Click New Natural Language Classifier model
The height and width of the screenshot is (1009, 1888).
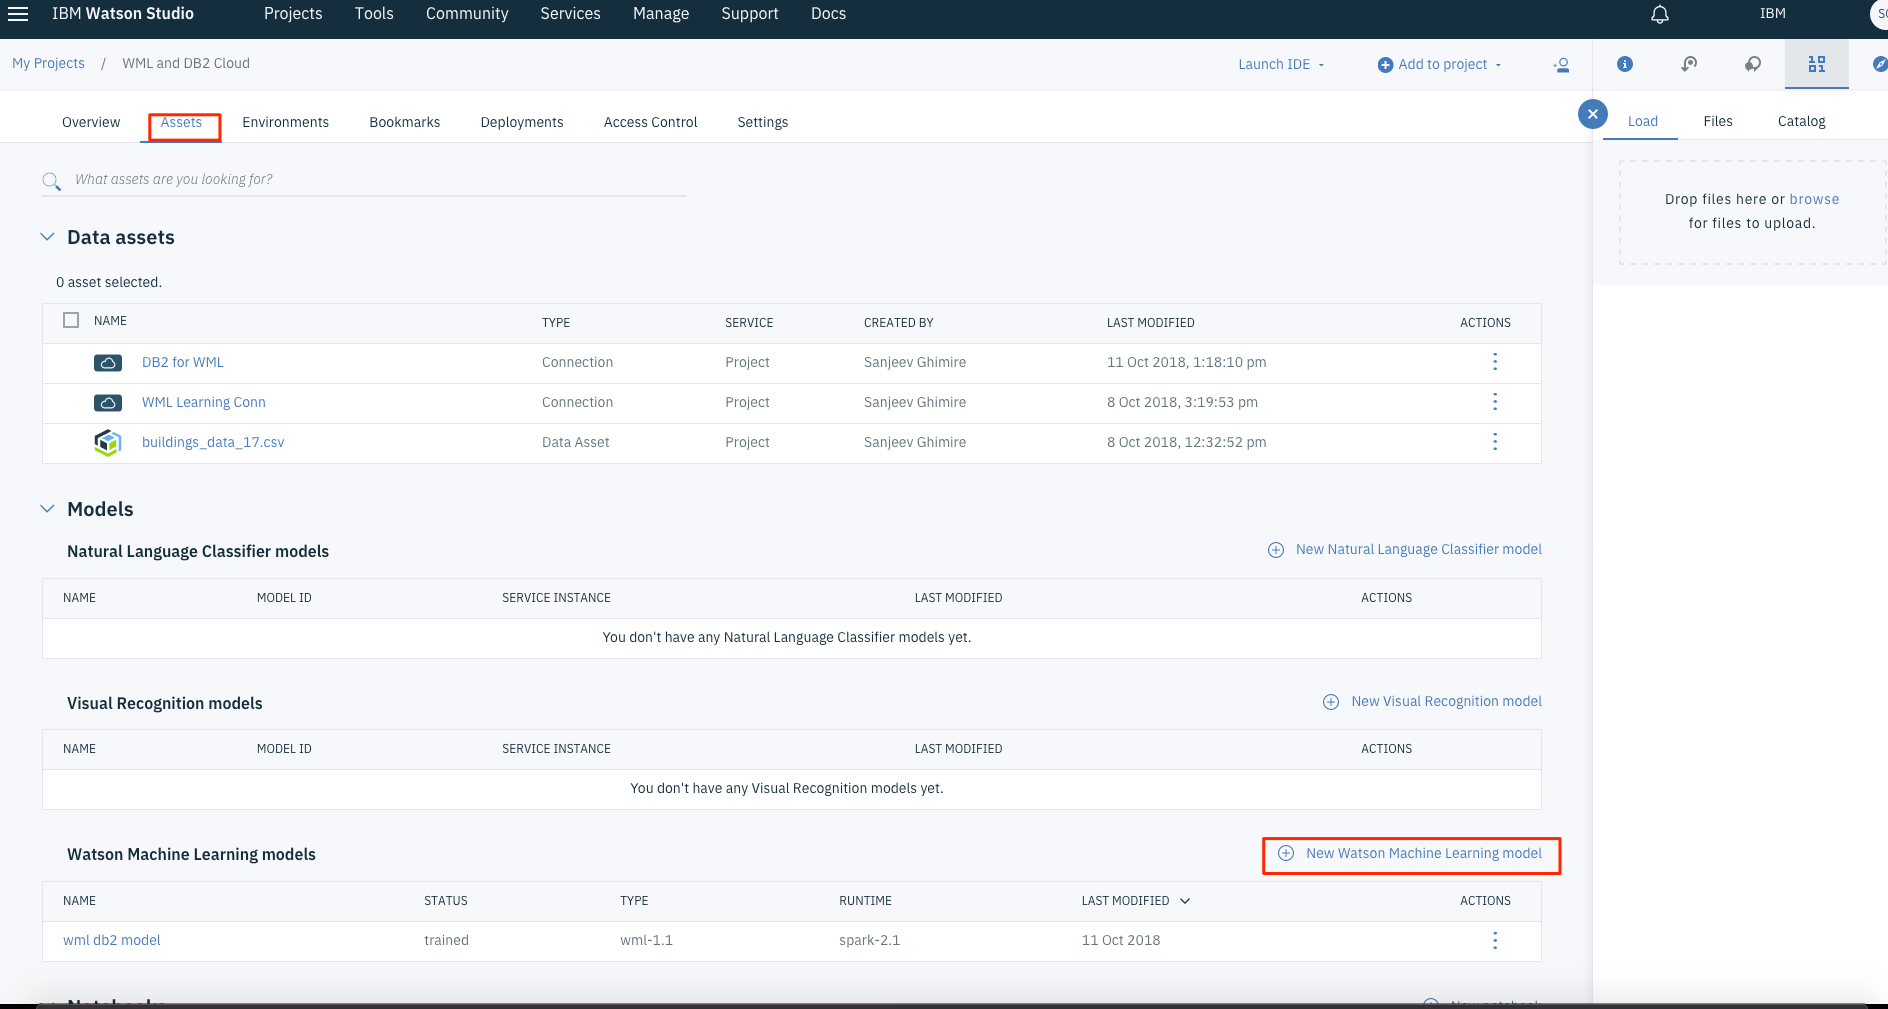click(x=1418, y=549)
